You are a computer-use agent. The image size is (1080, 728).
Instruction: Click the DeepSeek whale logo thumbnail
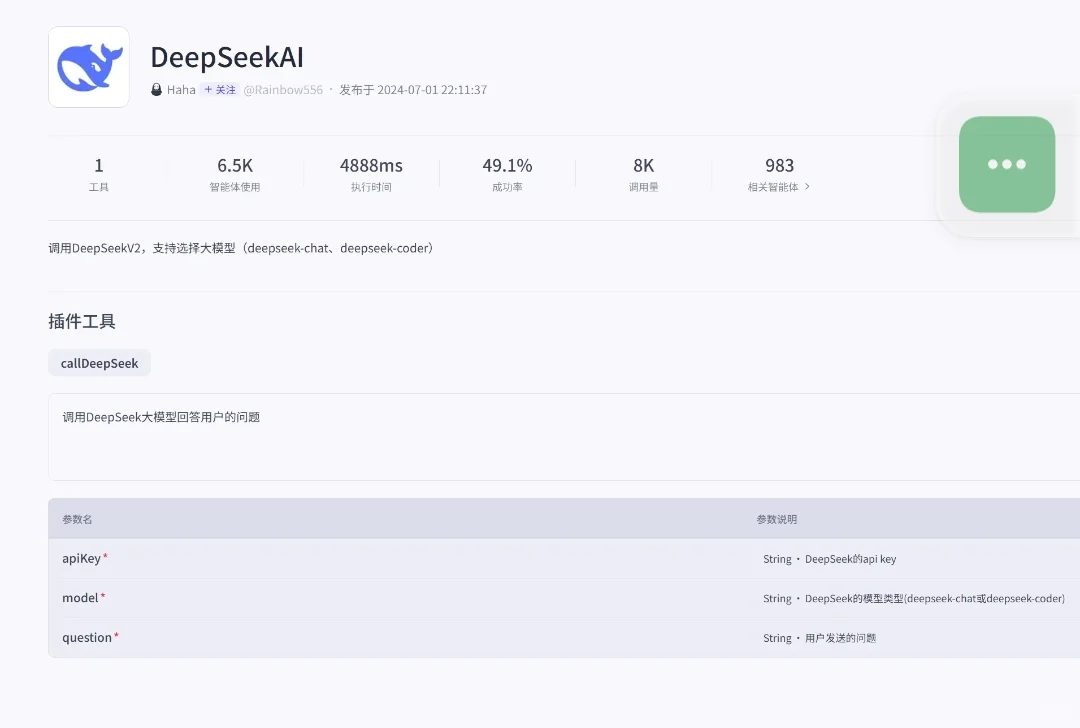(89, 67)
